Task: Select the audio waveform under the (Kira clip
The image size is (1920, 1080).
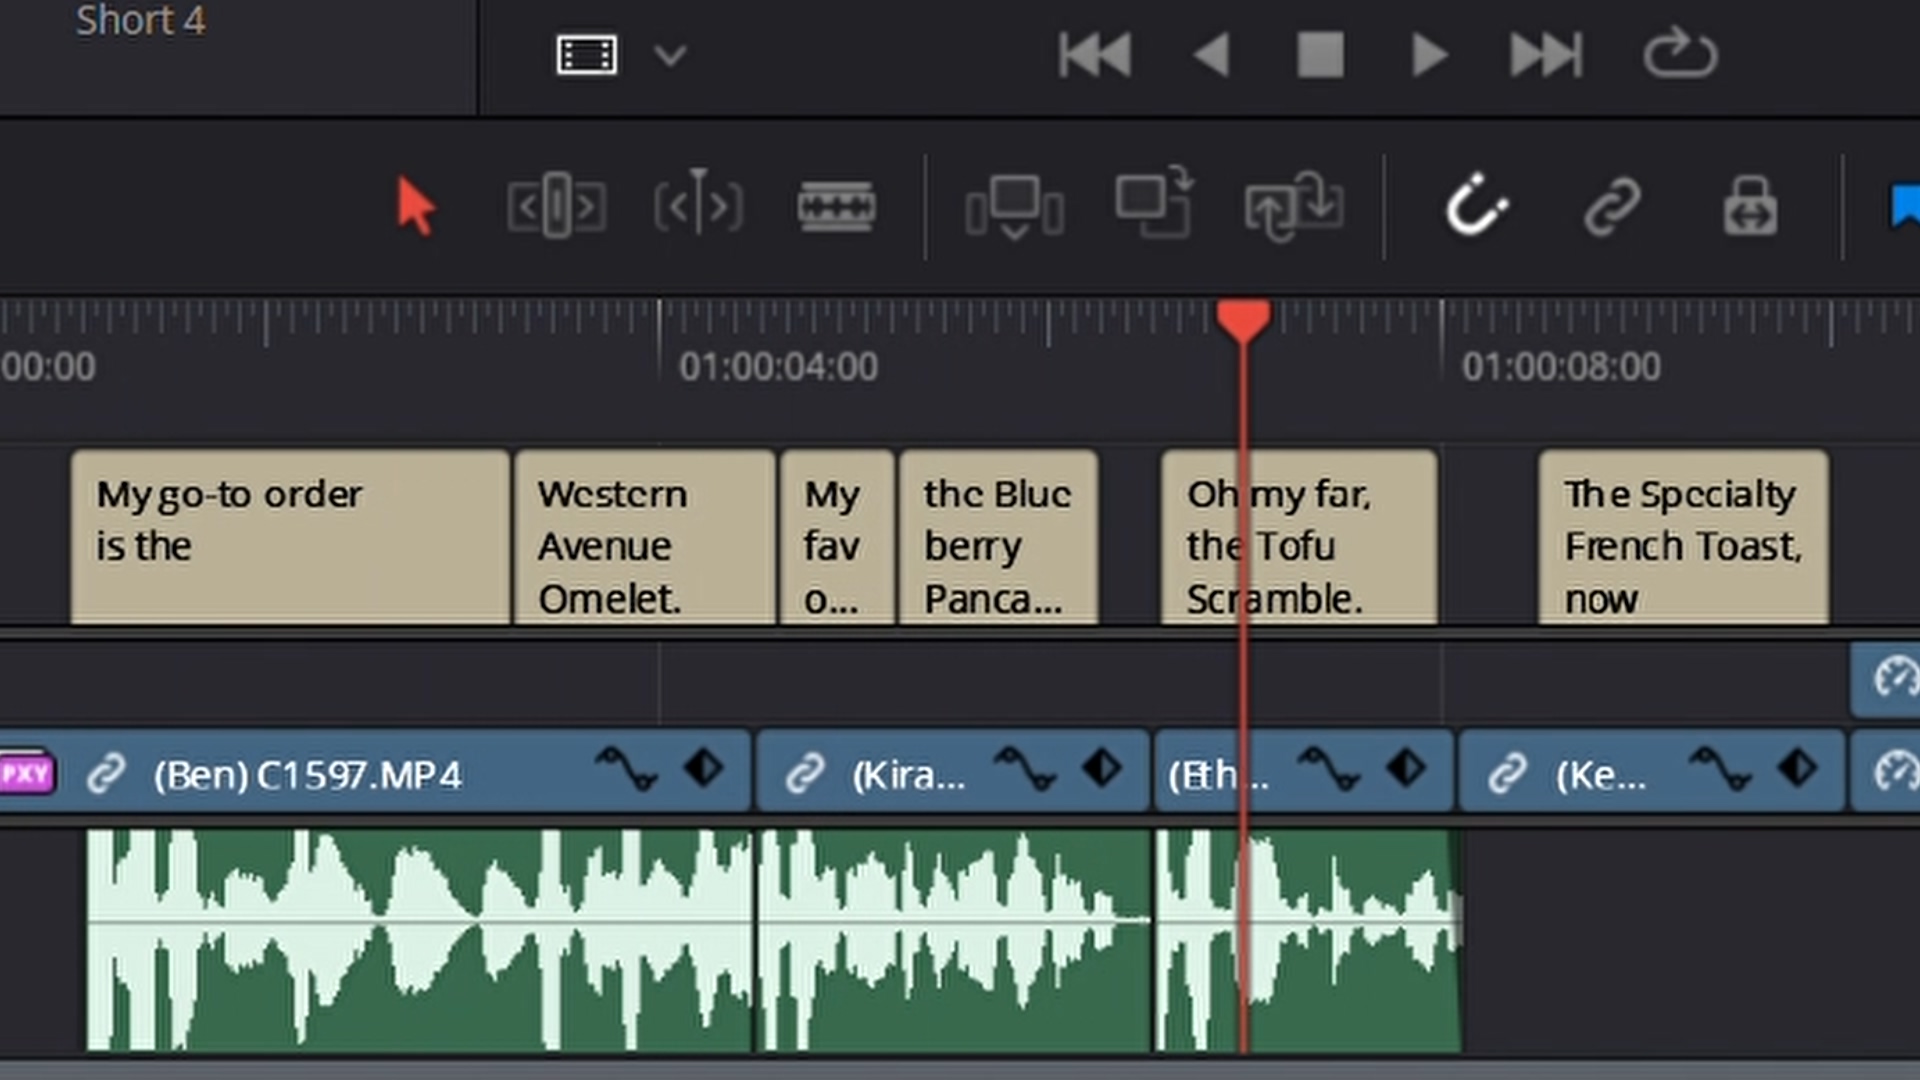Action: 954,940
